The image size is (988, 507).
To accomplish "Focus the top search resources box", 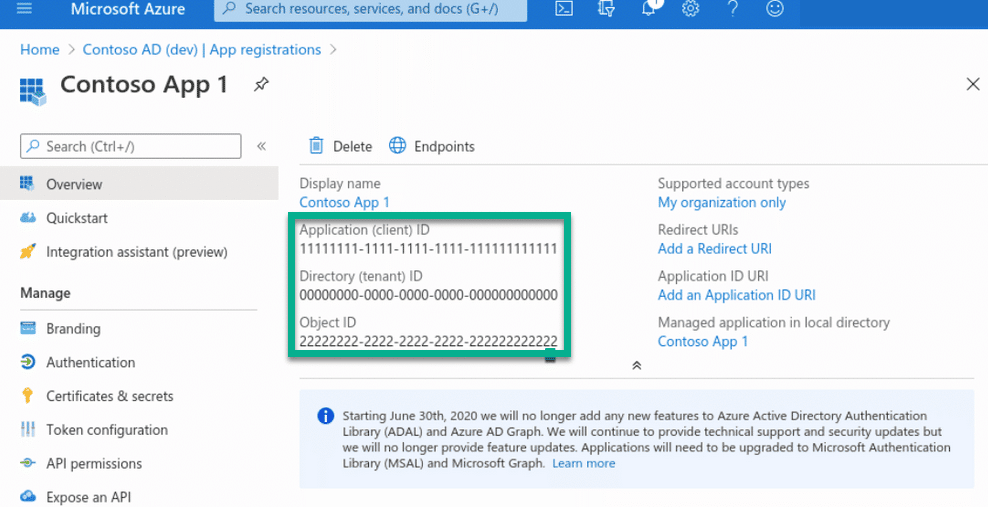I will click(x=370, y=9).
